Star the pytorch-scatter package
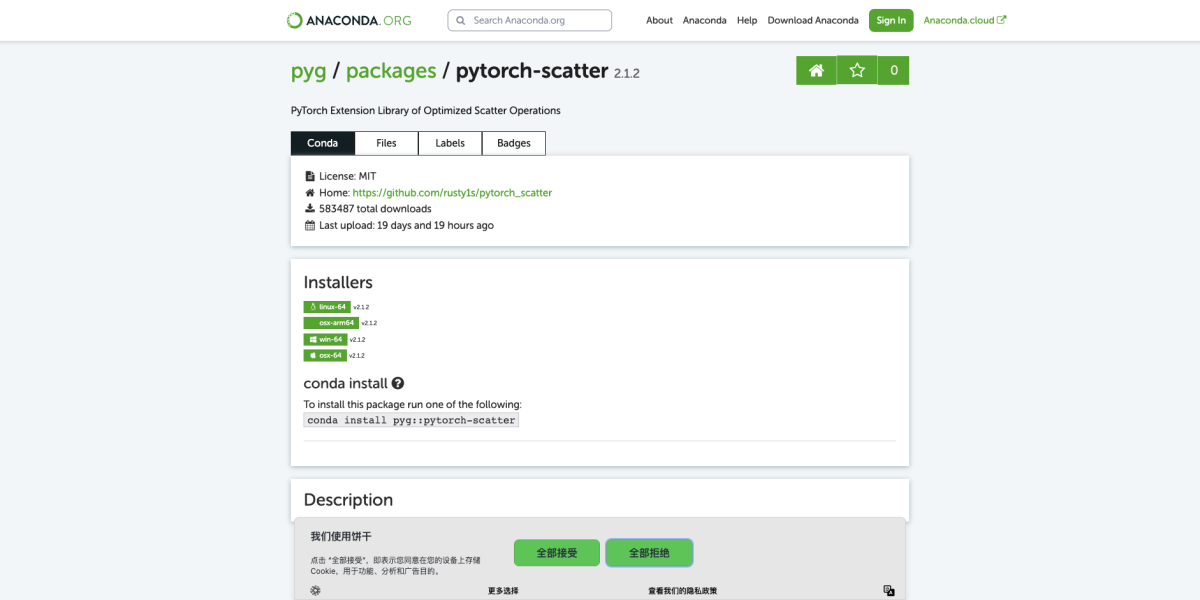 pos(856,70)
